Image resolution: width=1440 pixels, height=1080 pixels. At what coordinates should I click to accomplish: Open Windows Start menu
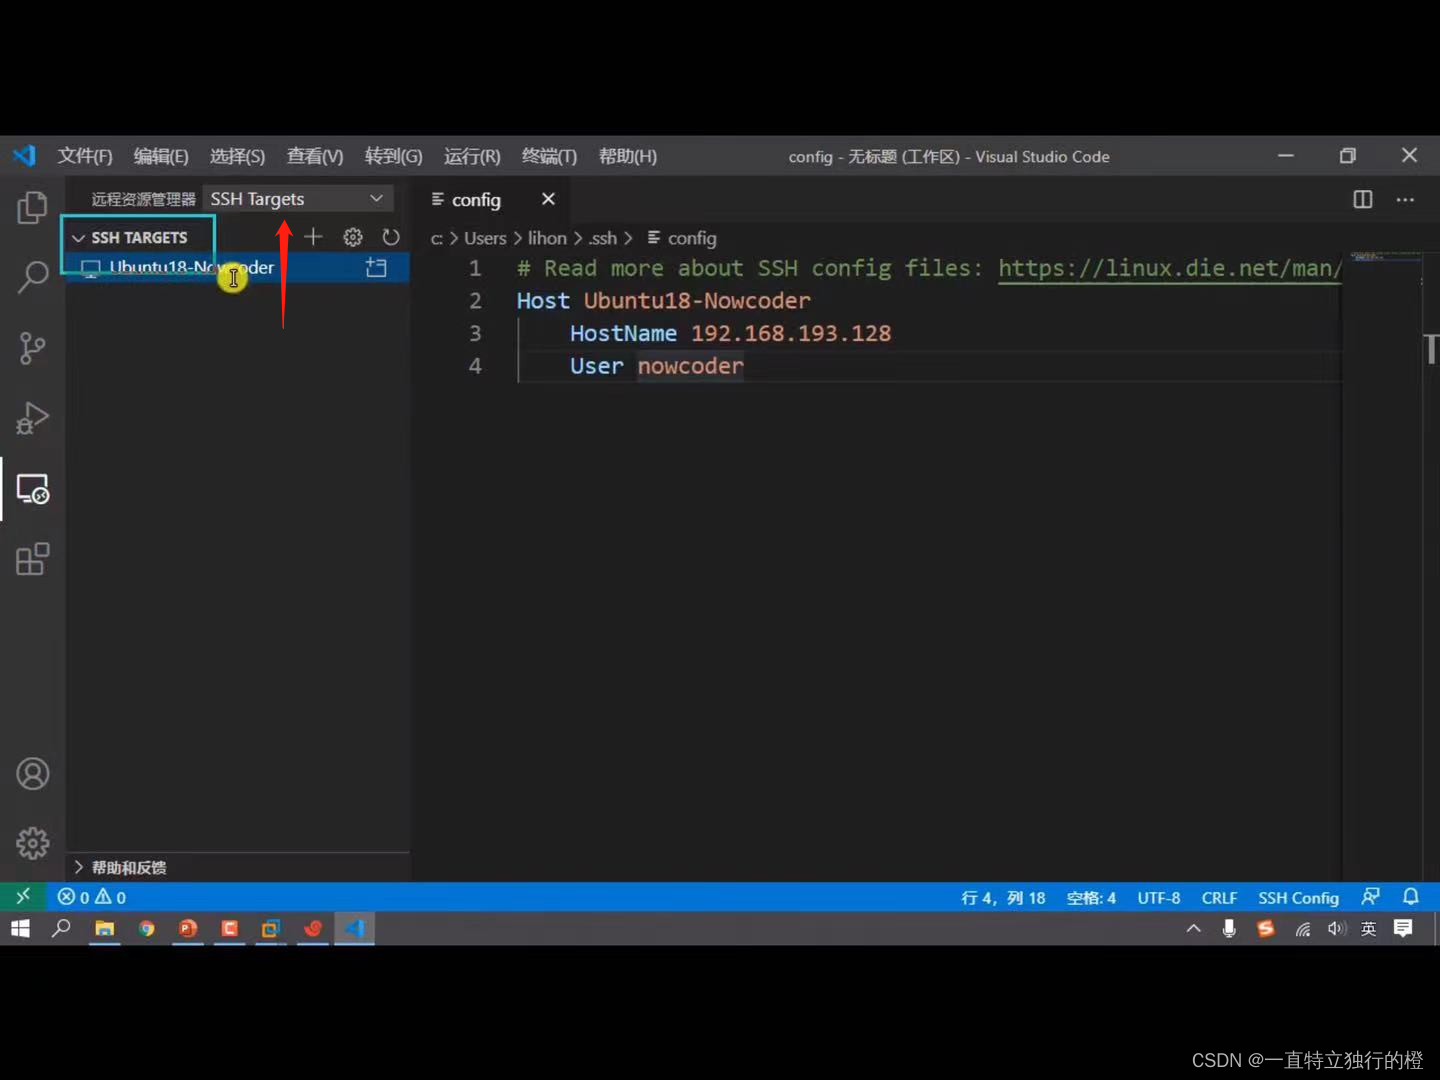[20, 929]
